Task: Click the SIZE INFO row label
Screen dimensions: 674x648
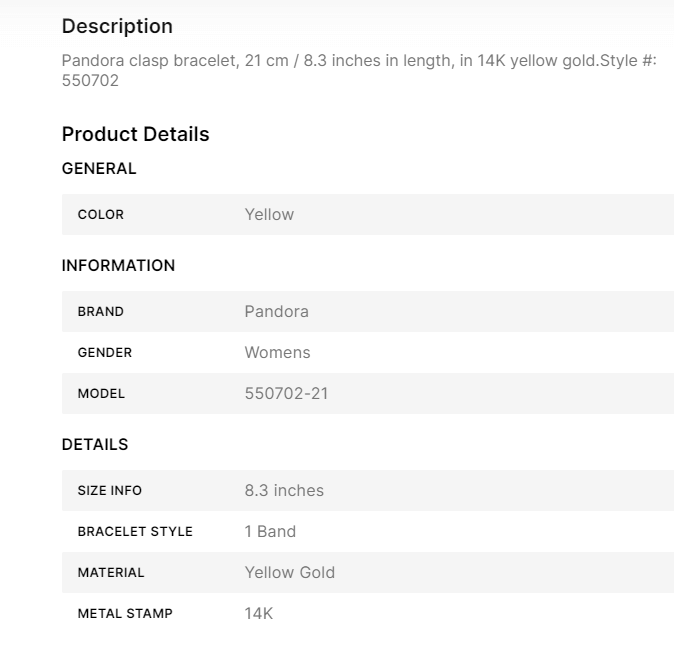Action: (110, 491)
